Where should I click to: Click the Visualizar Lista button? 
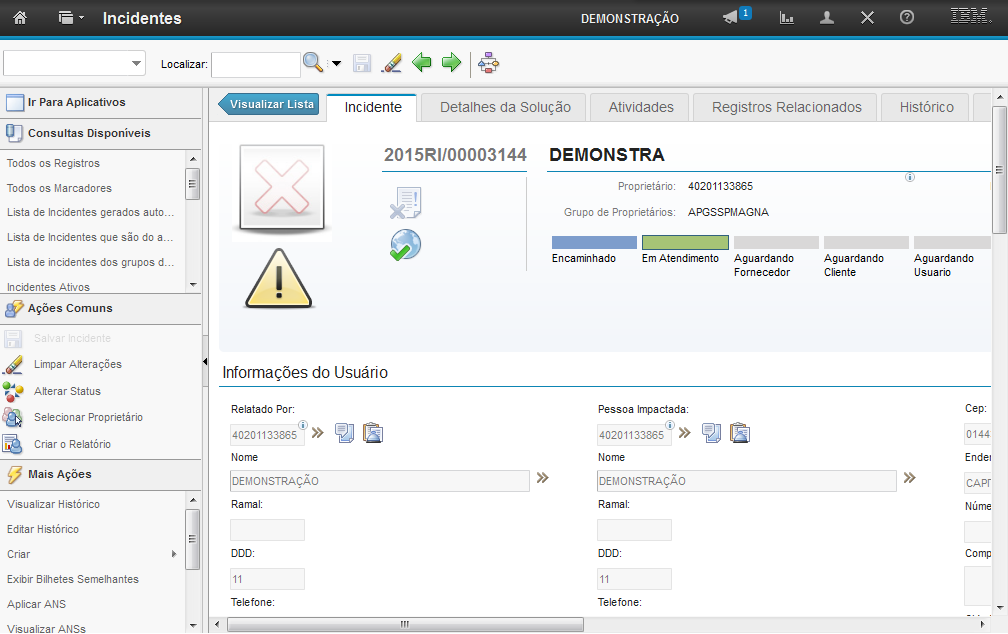click(270, 104)
